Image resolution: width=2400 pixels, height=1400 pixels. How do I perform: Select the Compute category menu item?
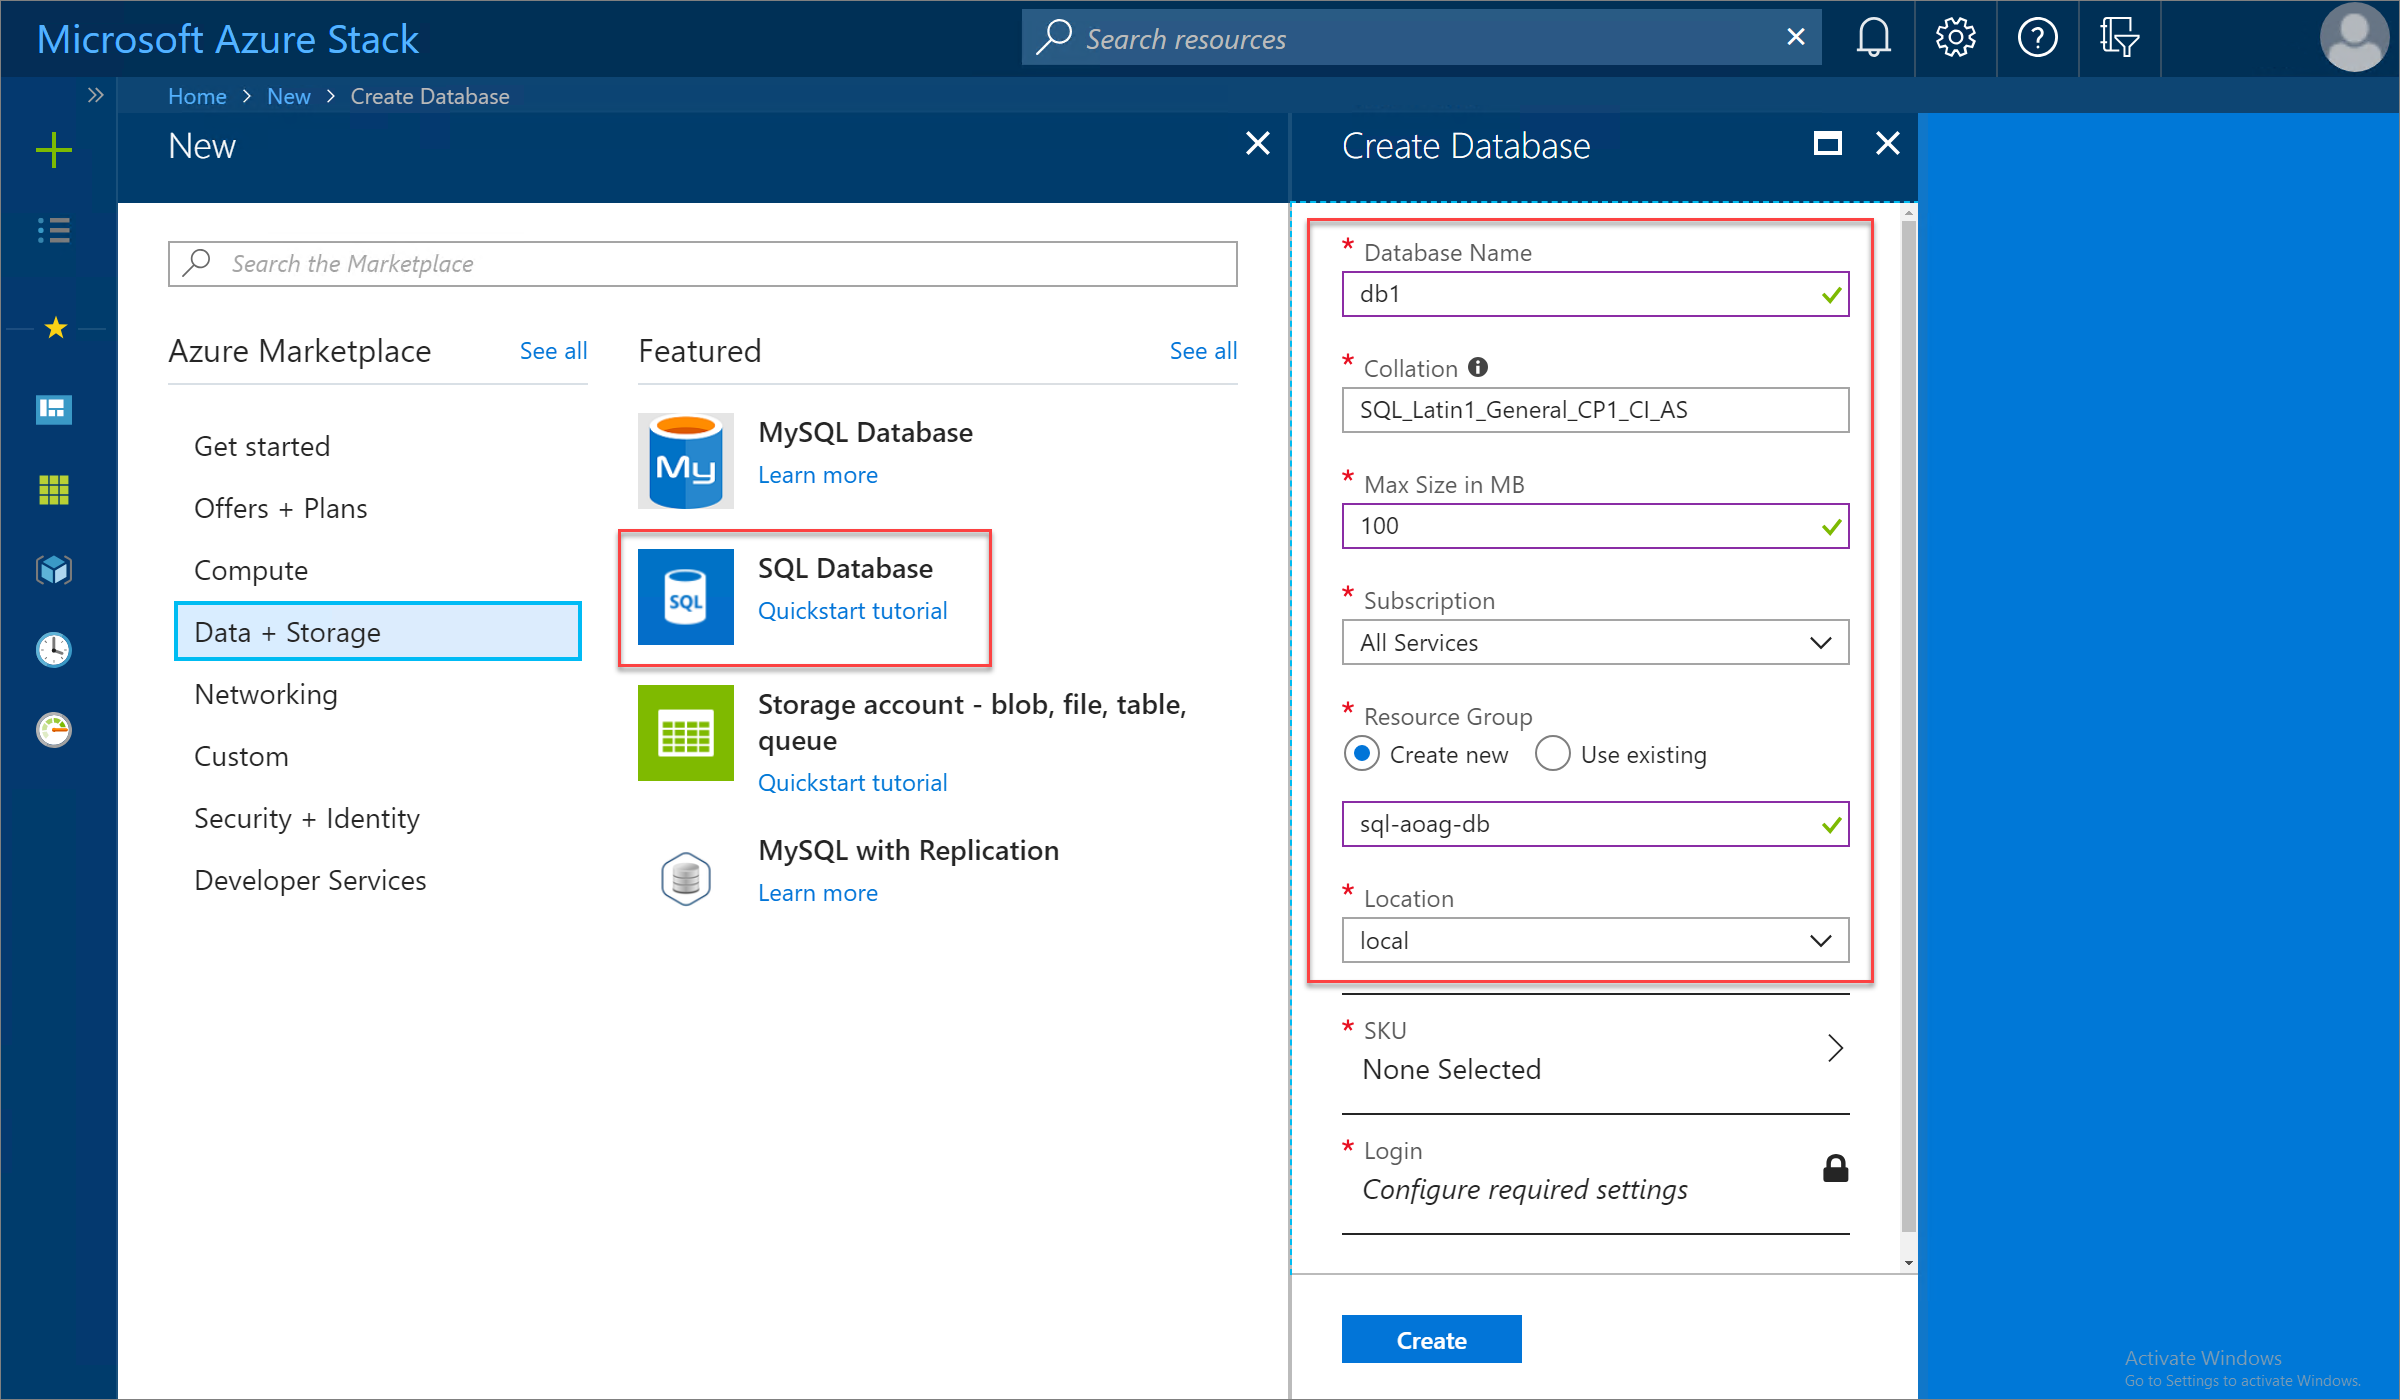[x=252, y=568]
